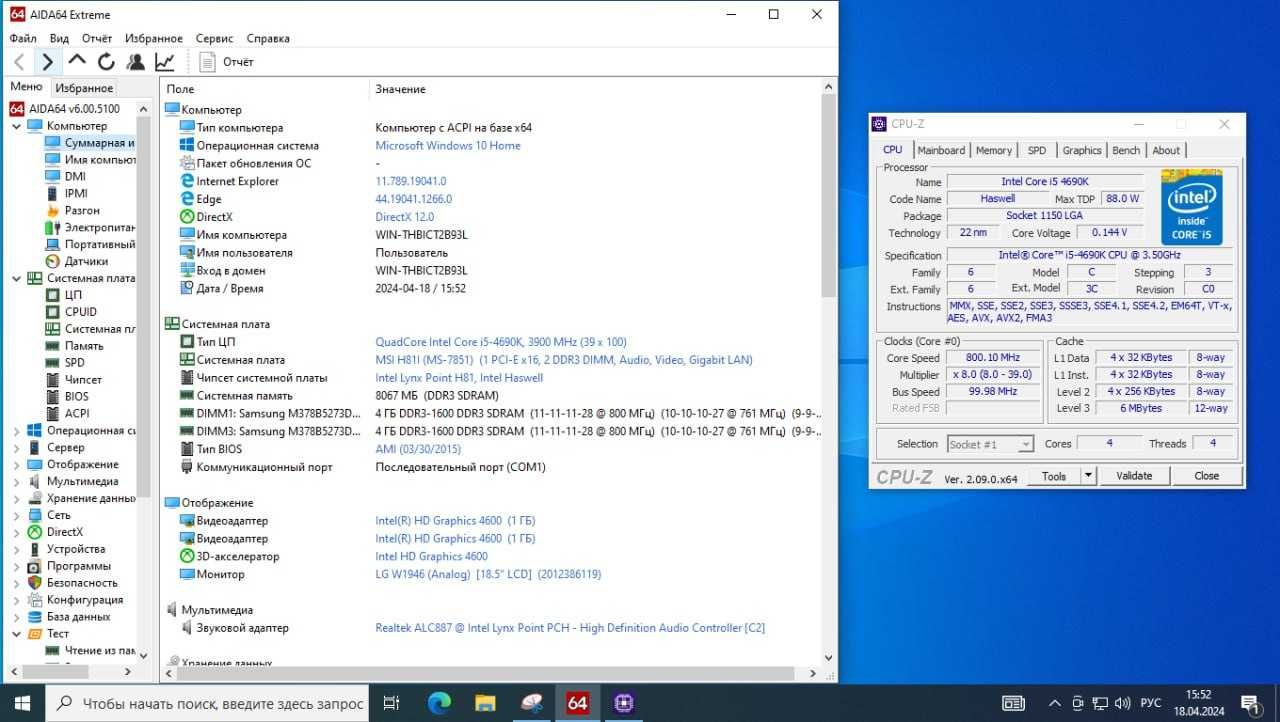Switch to Bench tab in CPU-Z
Viewport: 1280px width, 722px height.
[1126, 150]
